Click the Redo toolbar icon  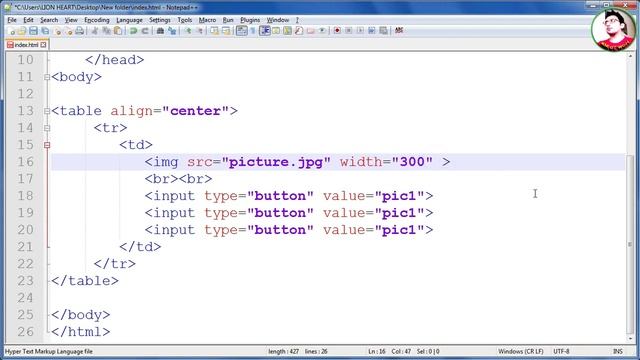[x=144, y=31]
